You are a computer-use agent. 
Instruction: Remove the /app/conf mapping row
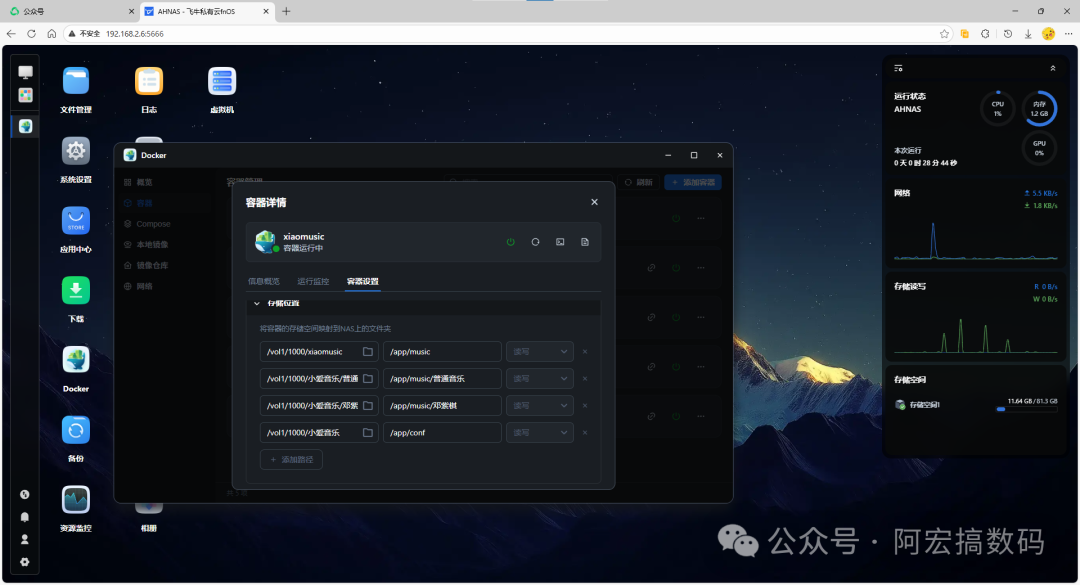click(585, 433)
